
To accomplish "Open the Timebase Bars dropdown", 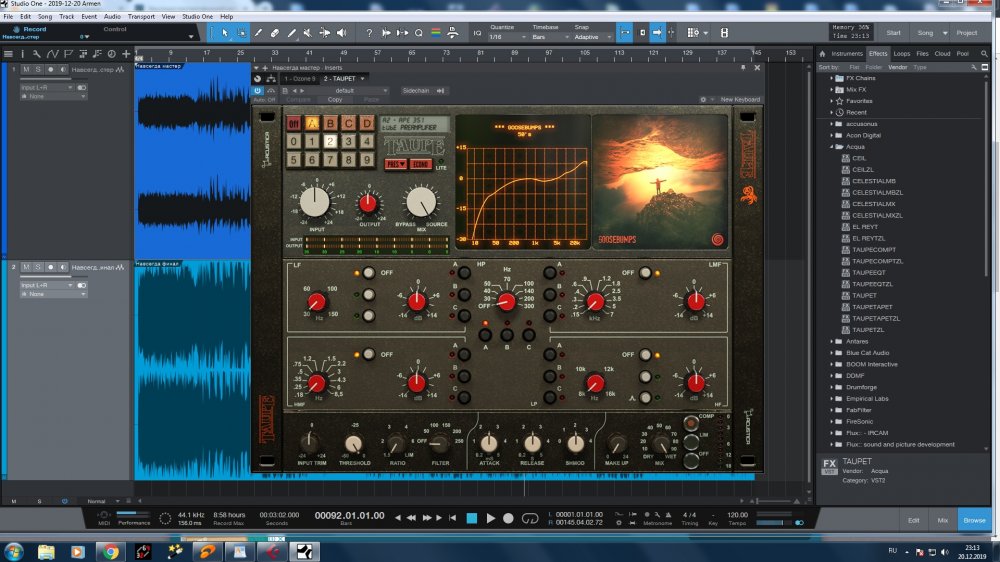I will click(550, 37).
